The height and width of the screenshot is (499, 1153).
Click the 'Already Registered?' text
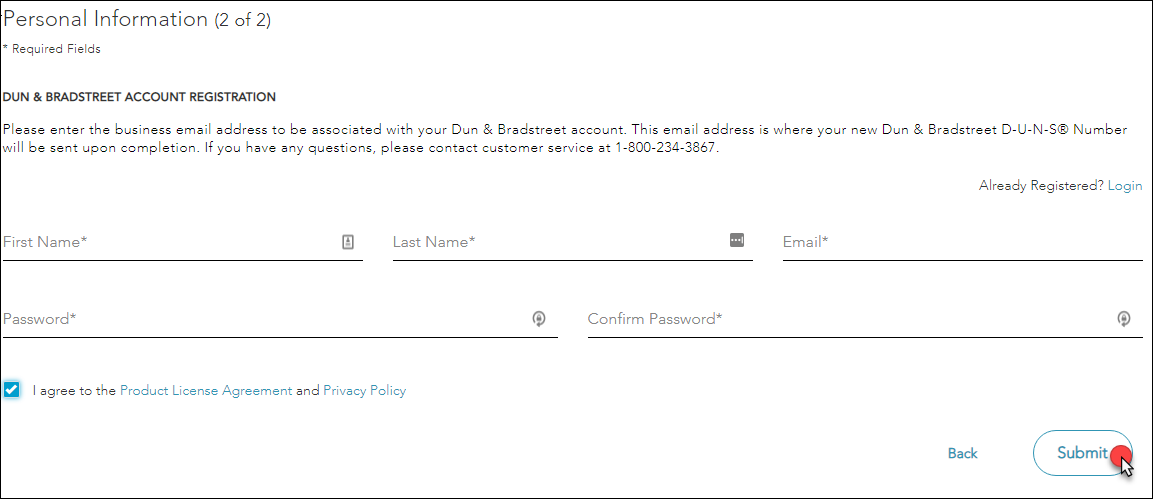1041,186
